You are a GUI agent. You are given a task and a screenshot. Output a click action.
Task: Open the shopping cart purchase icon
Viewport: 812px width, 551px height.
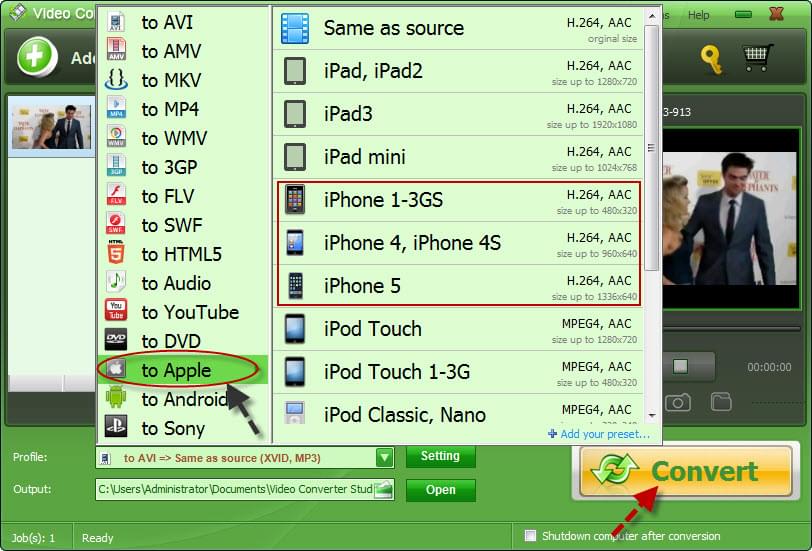pos(759,58)
